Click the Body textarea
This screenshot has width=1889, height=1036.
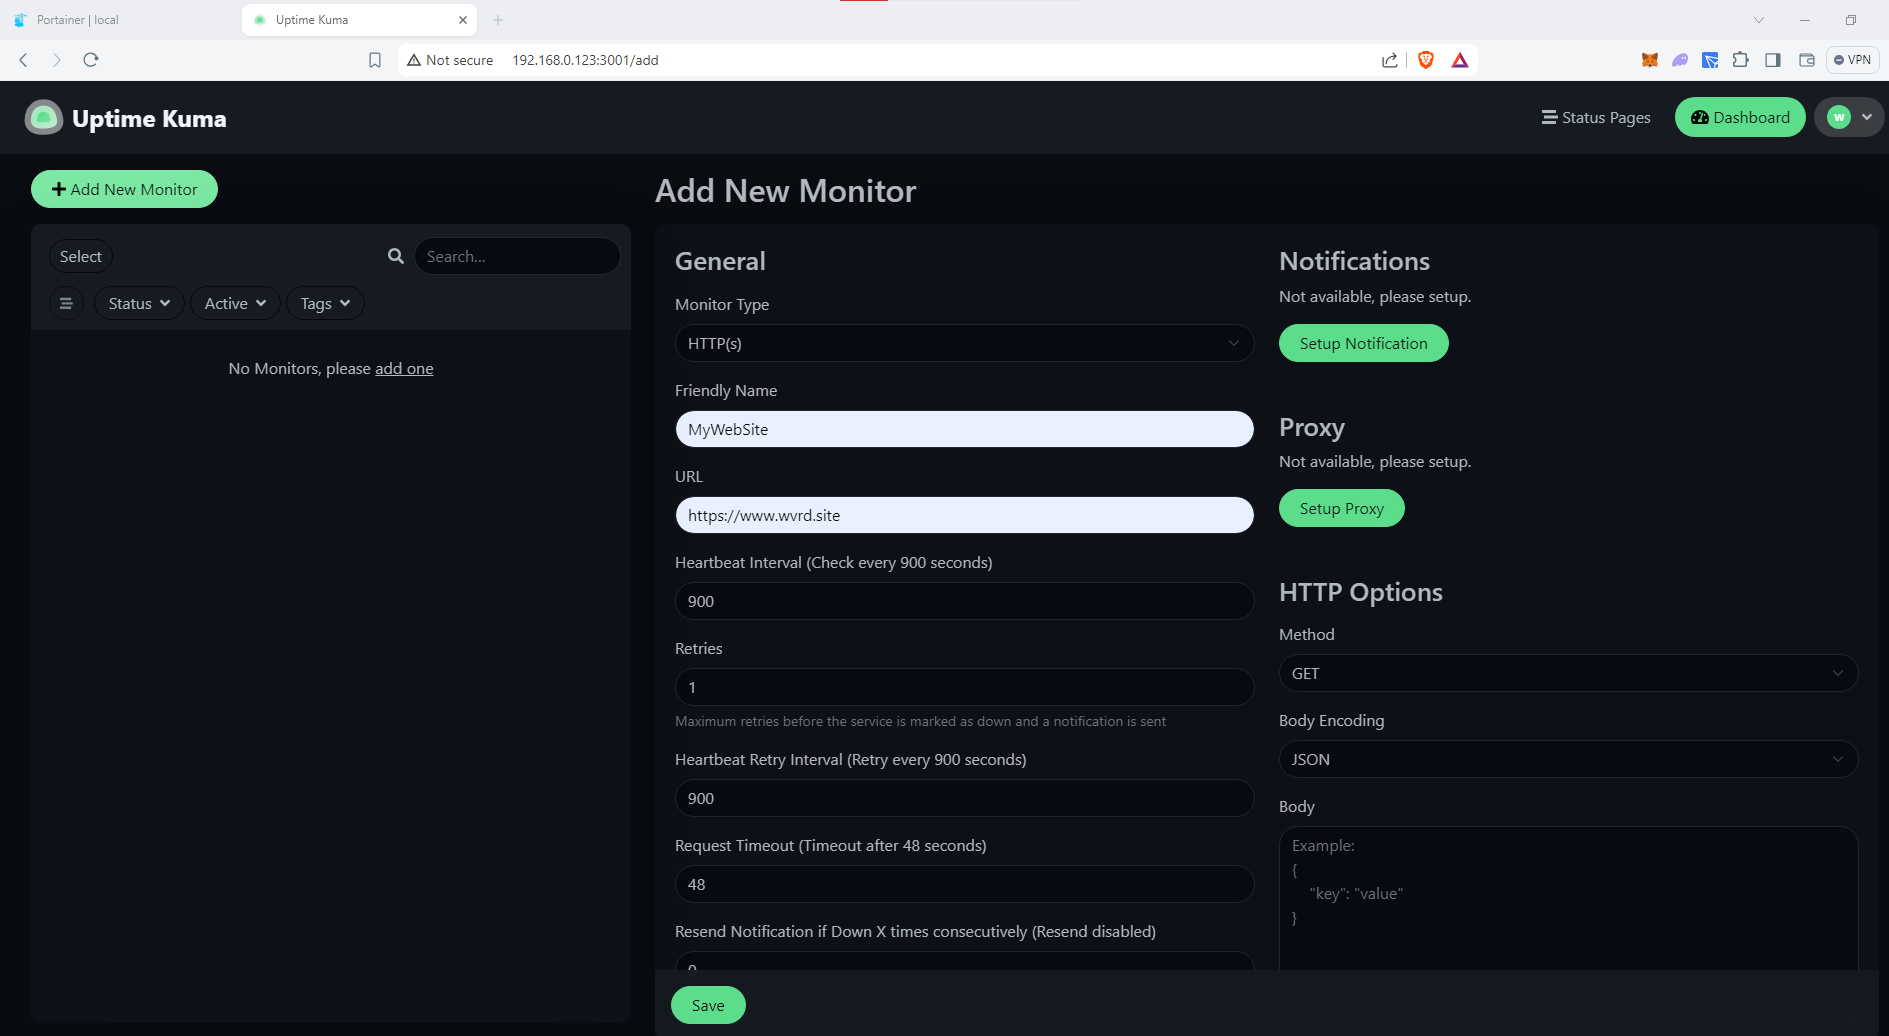[1568, 897]
